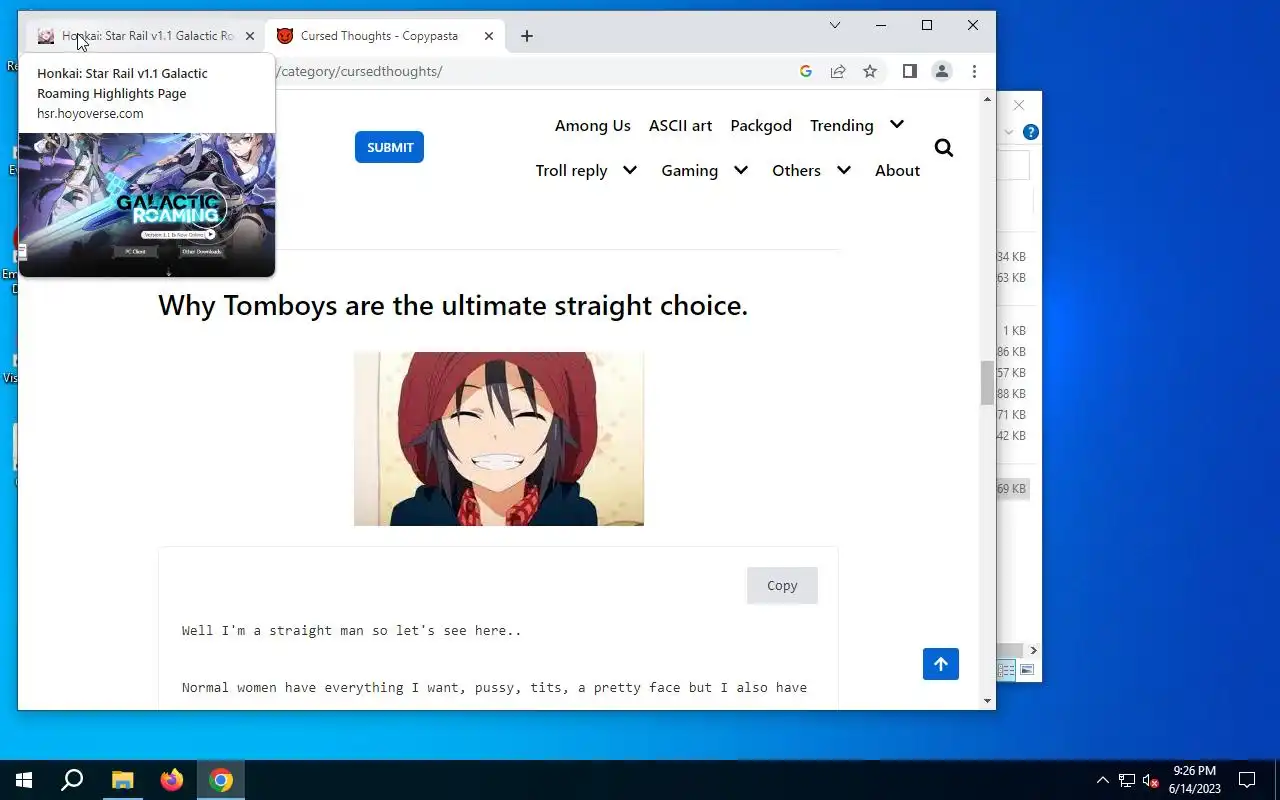The height and width of the screenshot is (800, 1280).
Task: Open the site search magnifier icon
Action: click(x=943, y=148)
